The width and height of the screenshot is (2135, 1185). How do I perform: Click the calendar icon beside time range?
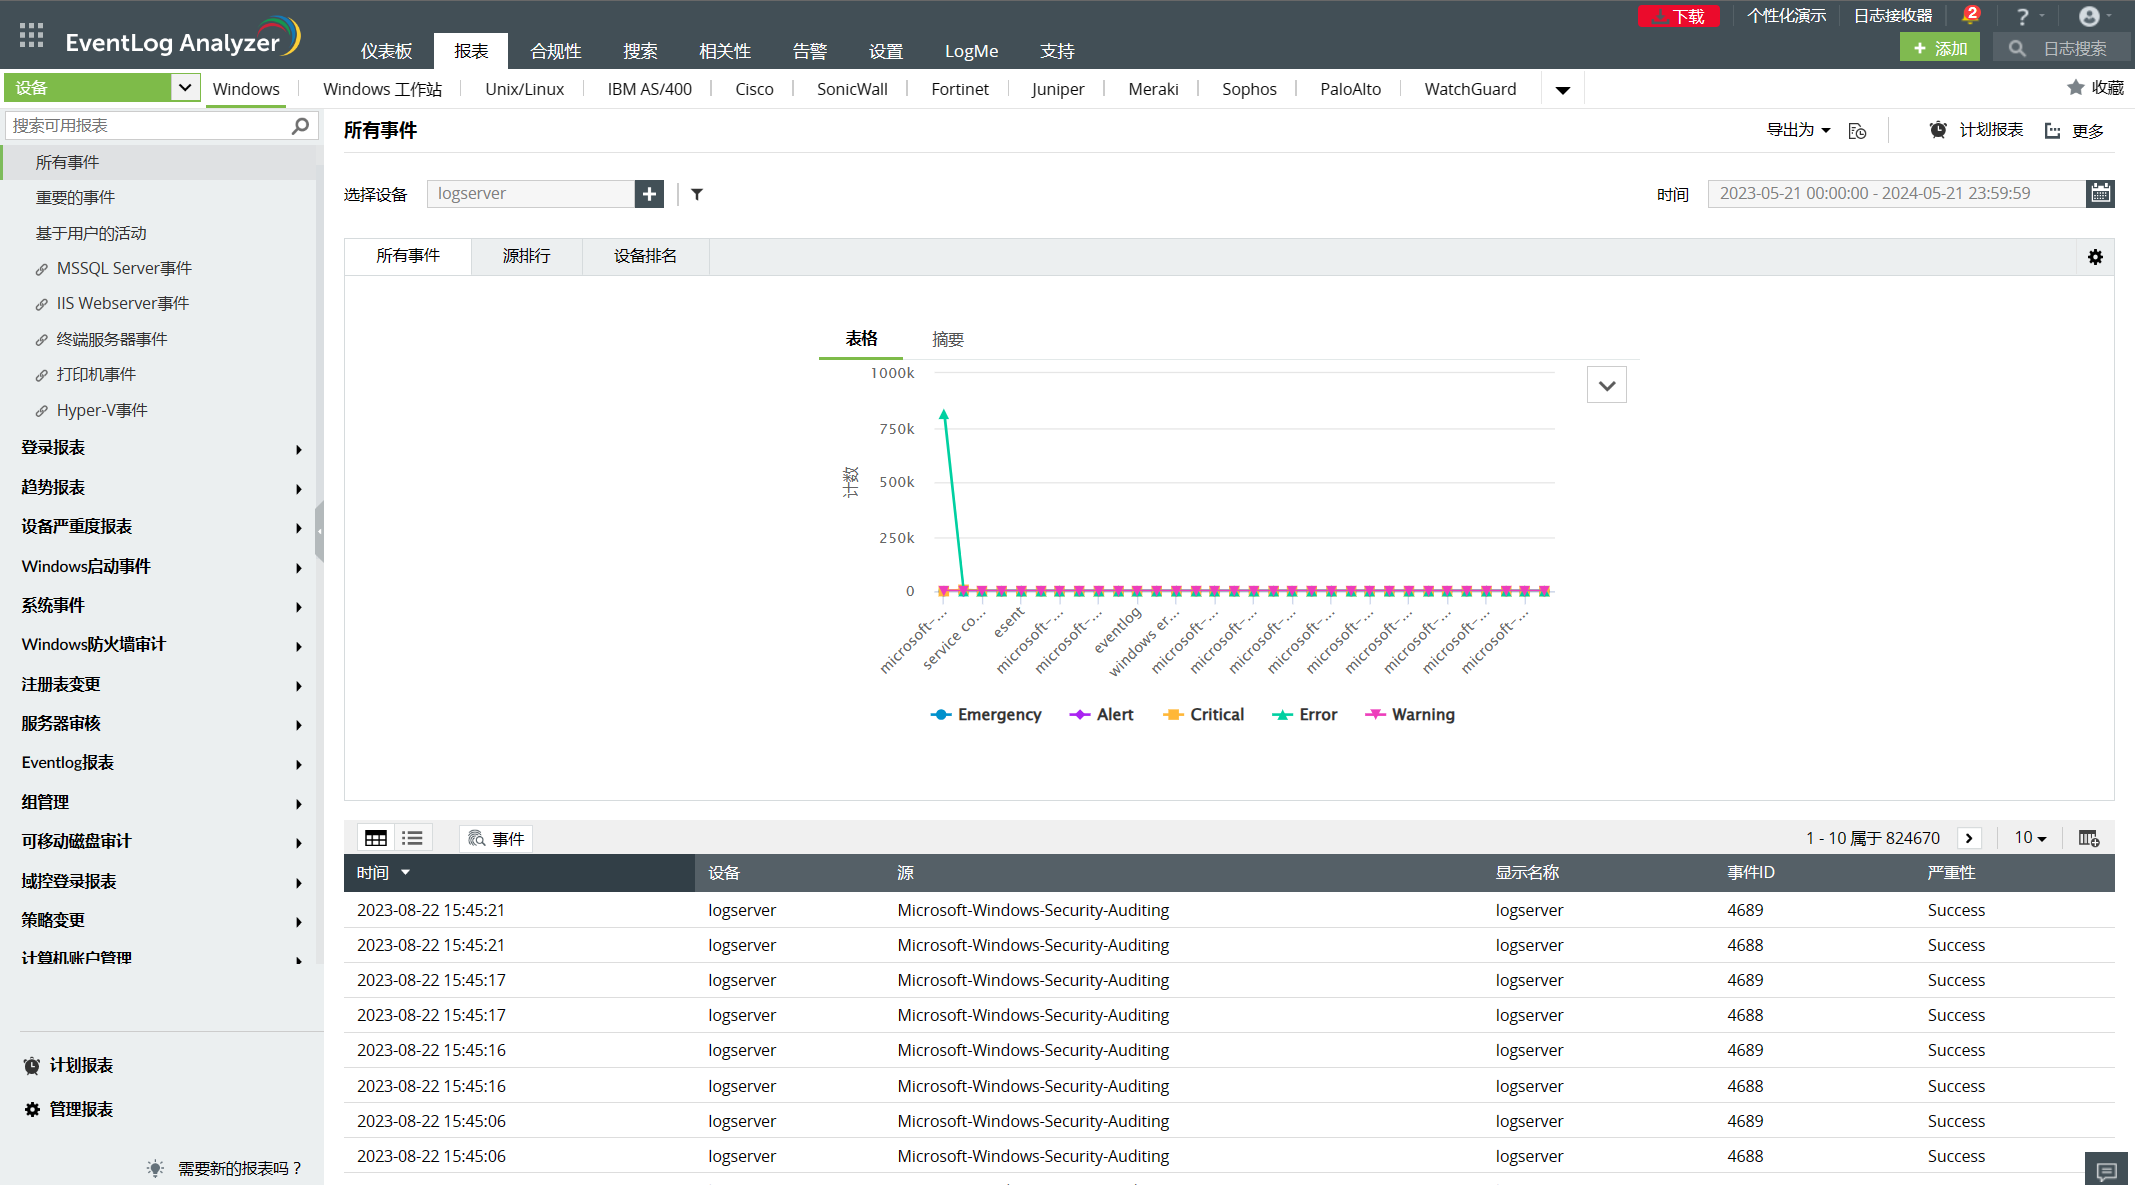(x=2100, y=193)
